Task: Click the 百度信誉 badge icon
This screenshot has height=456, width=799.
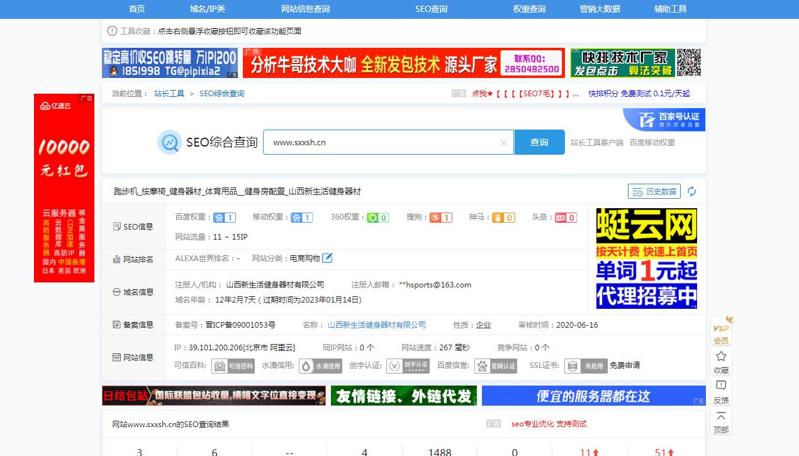Action: [x=495, y=366]
